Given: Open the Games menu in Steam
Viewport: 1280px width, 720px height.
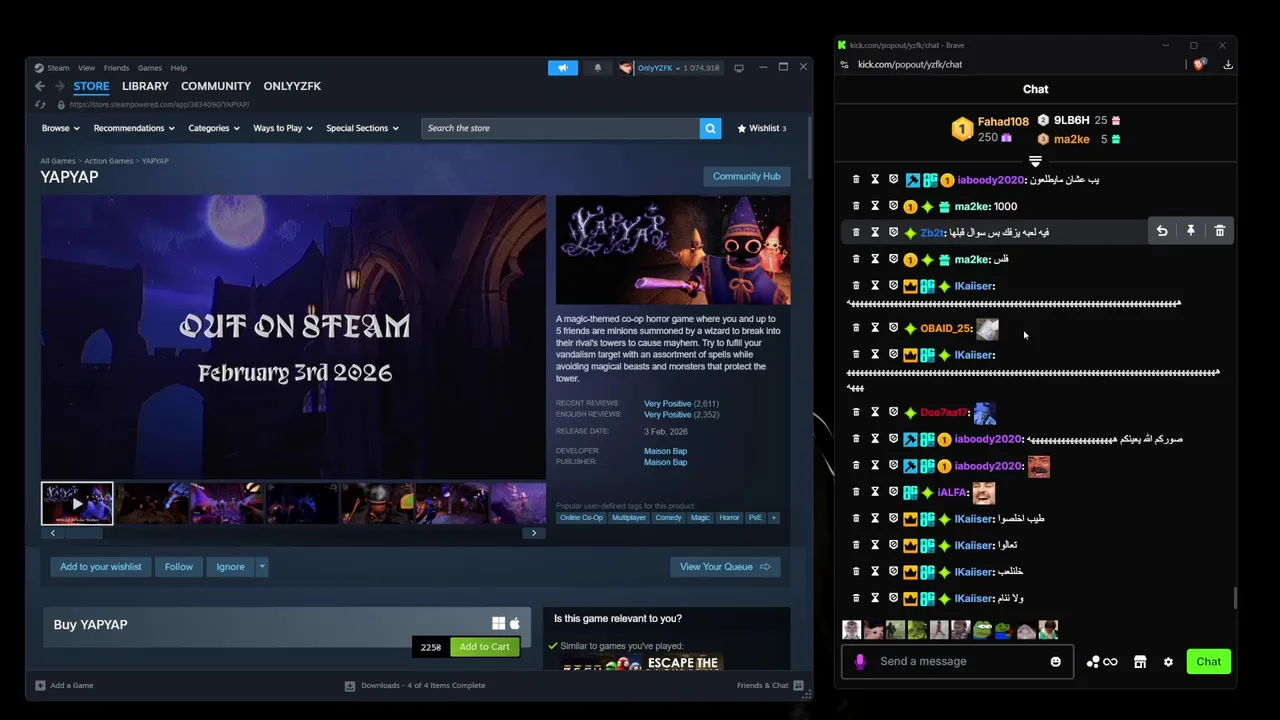Looking at the screenshot, I should coord(150,68).
